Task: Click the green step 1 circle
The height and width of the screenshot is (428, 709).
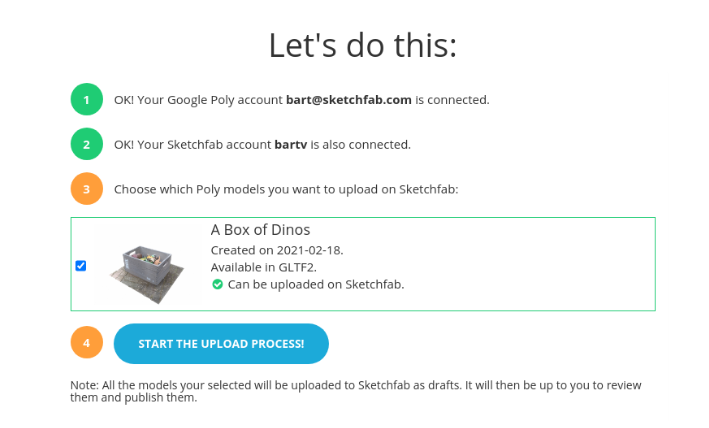Action: pyautogui.click(x=87, y=100)
